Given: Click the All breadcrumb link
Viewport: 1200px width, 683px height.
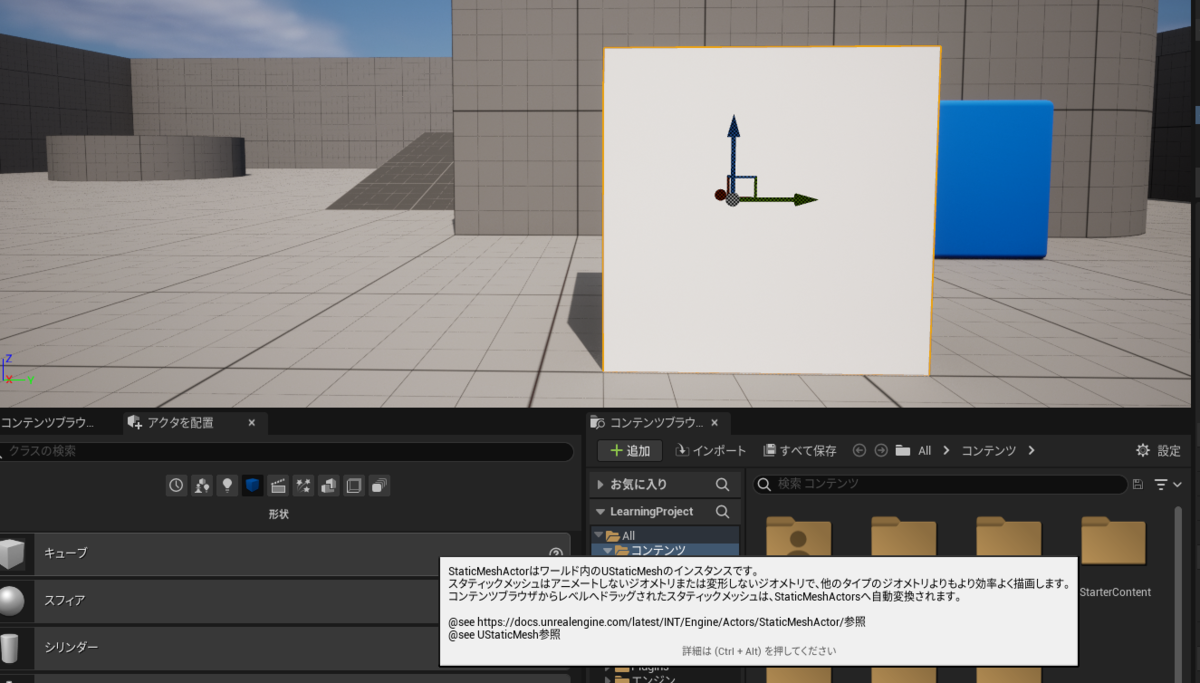Looking at the screenshot, I should pyautogui.click(x=924, y=450).
